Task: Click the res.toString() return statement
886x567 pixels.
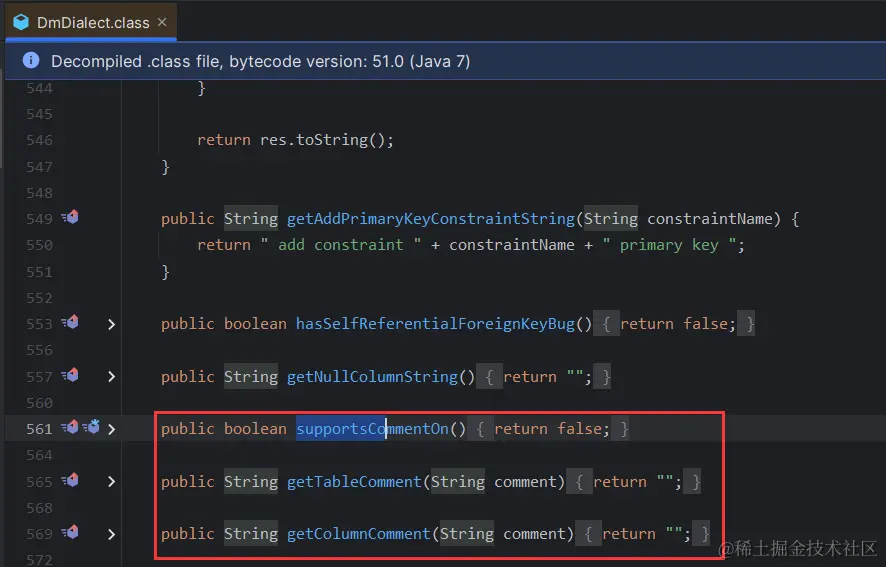Action: (295, 140)
